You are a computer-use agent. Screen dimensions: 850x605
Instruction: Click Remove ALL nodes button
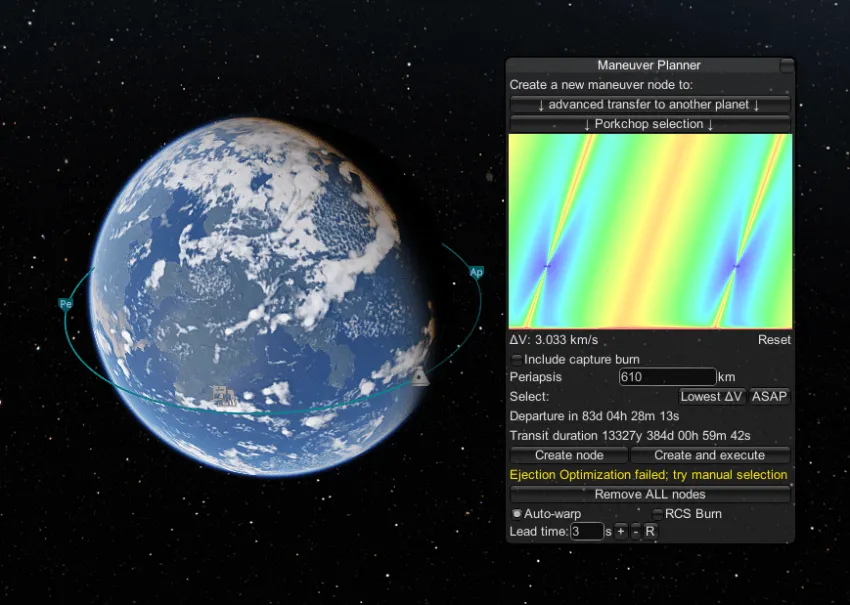pos(650,494)
